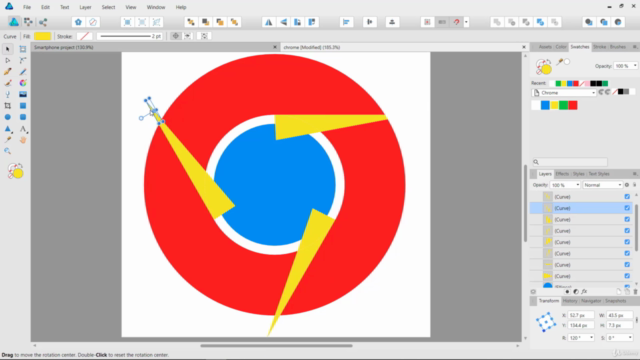Select the Vector Brush tool

(x=7, y=83)
